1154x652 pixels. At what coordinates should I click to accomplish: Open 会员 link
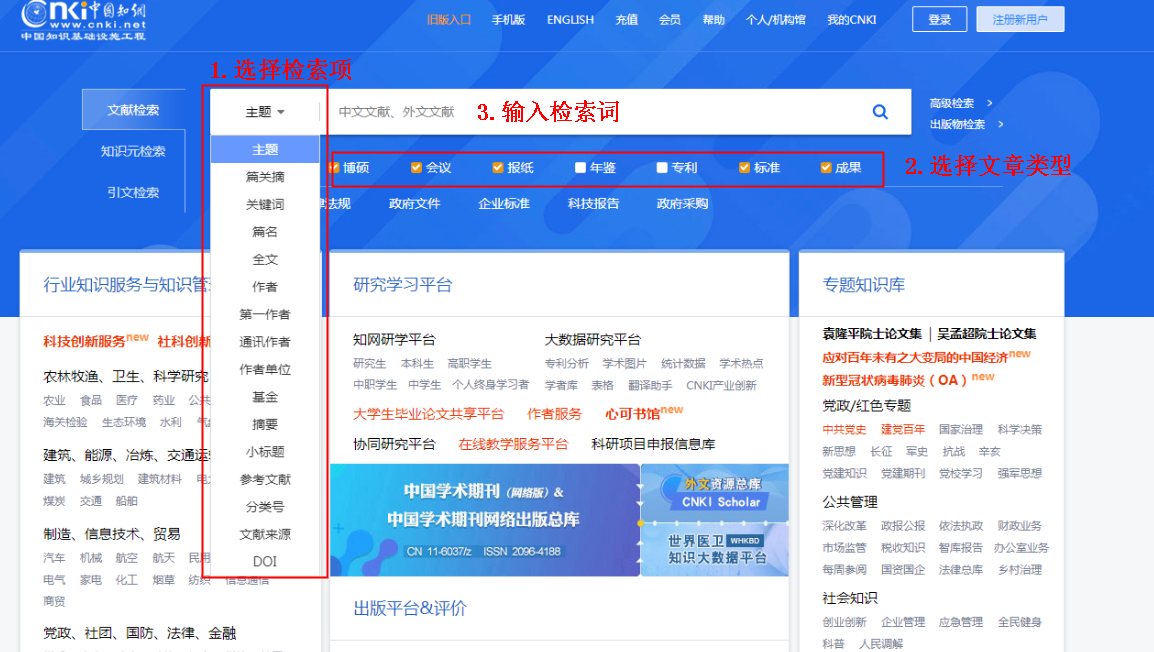[670, 20]
